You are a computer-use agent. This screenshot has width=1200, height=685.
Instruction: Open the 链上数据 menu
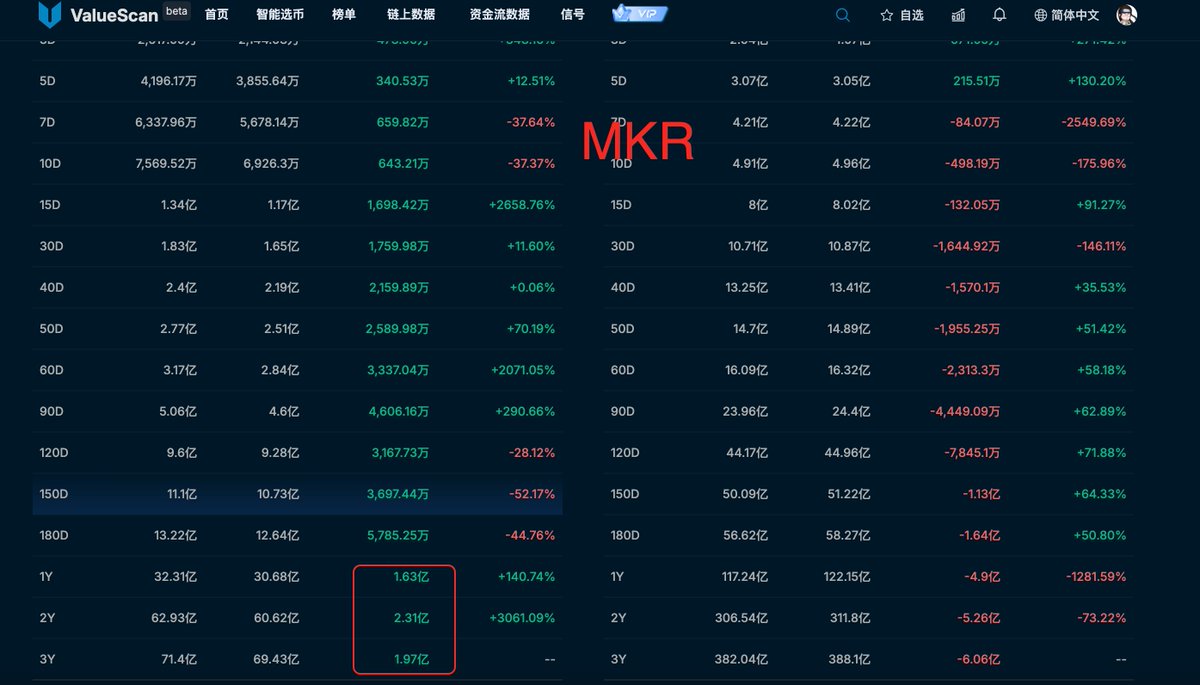point(410,15)
